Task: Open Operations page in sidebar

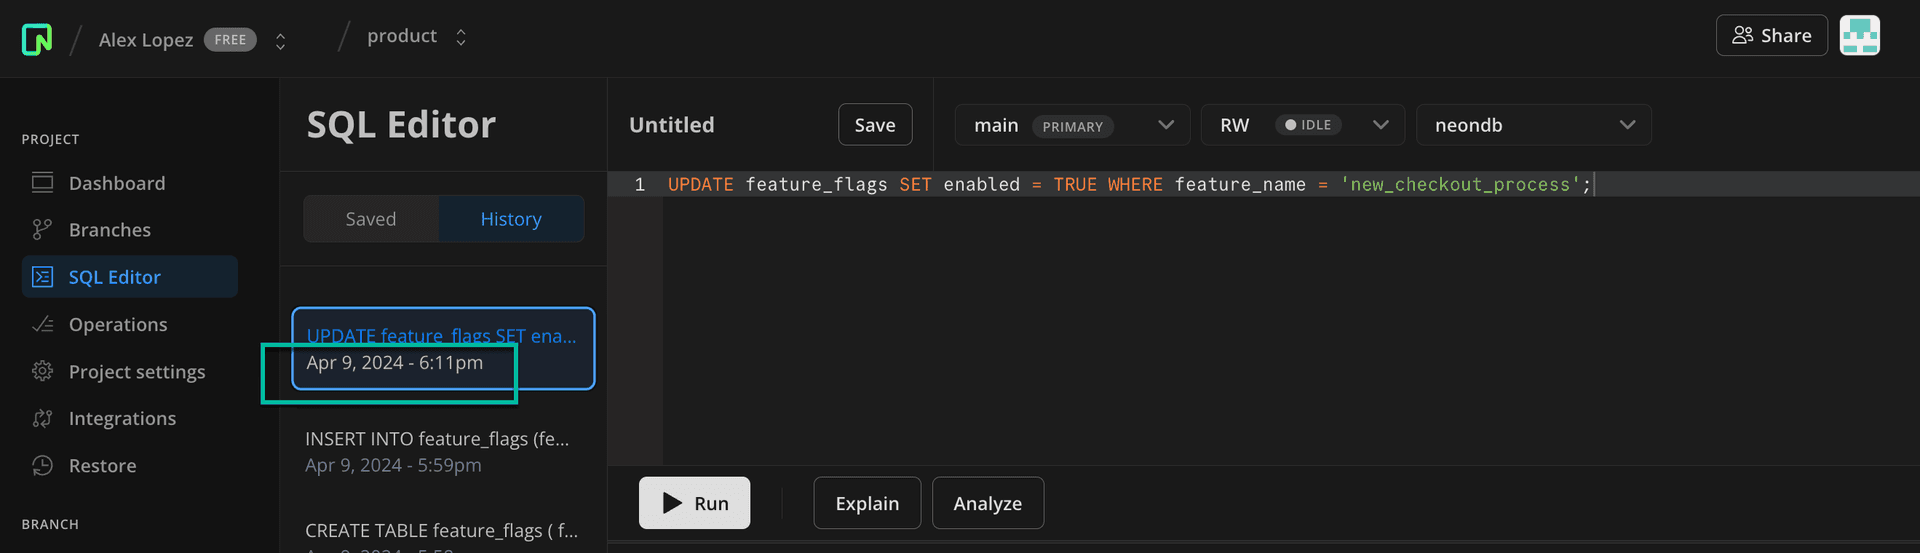Action: click(117, 325)
